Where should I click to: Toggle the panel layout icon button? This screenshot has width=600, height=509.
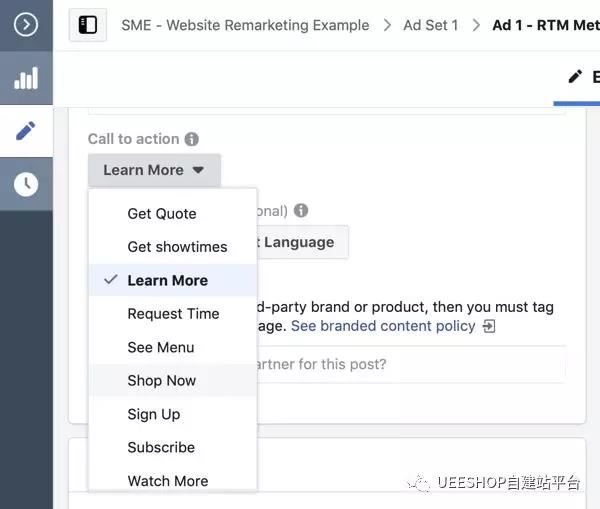[x=88, y=25]
